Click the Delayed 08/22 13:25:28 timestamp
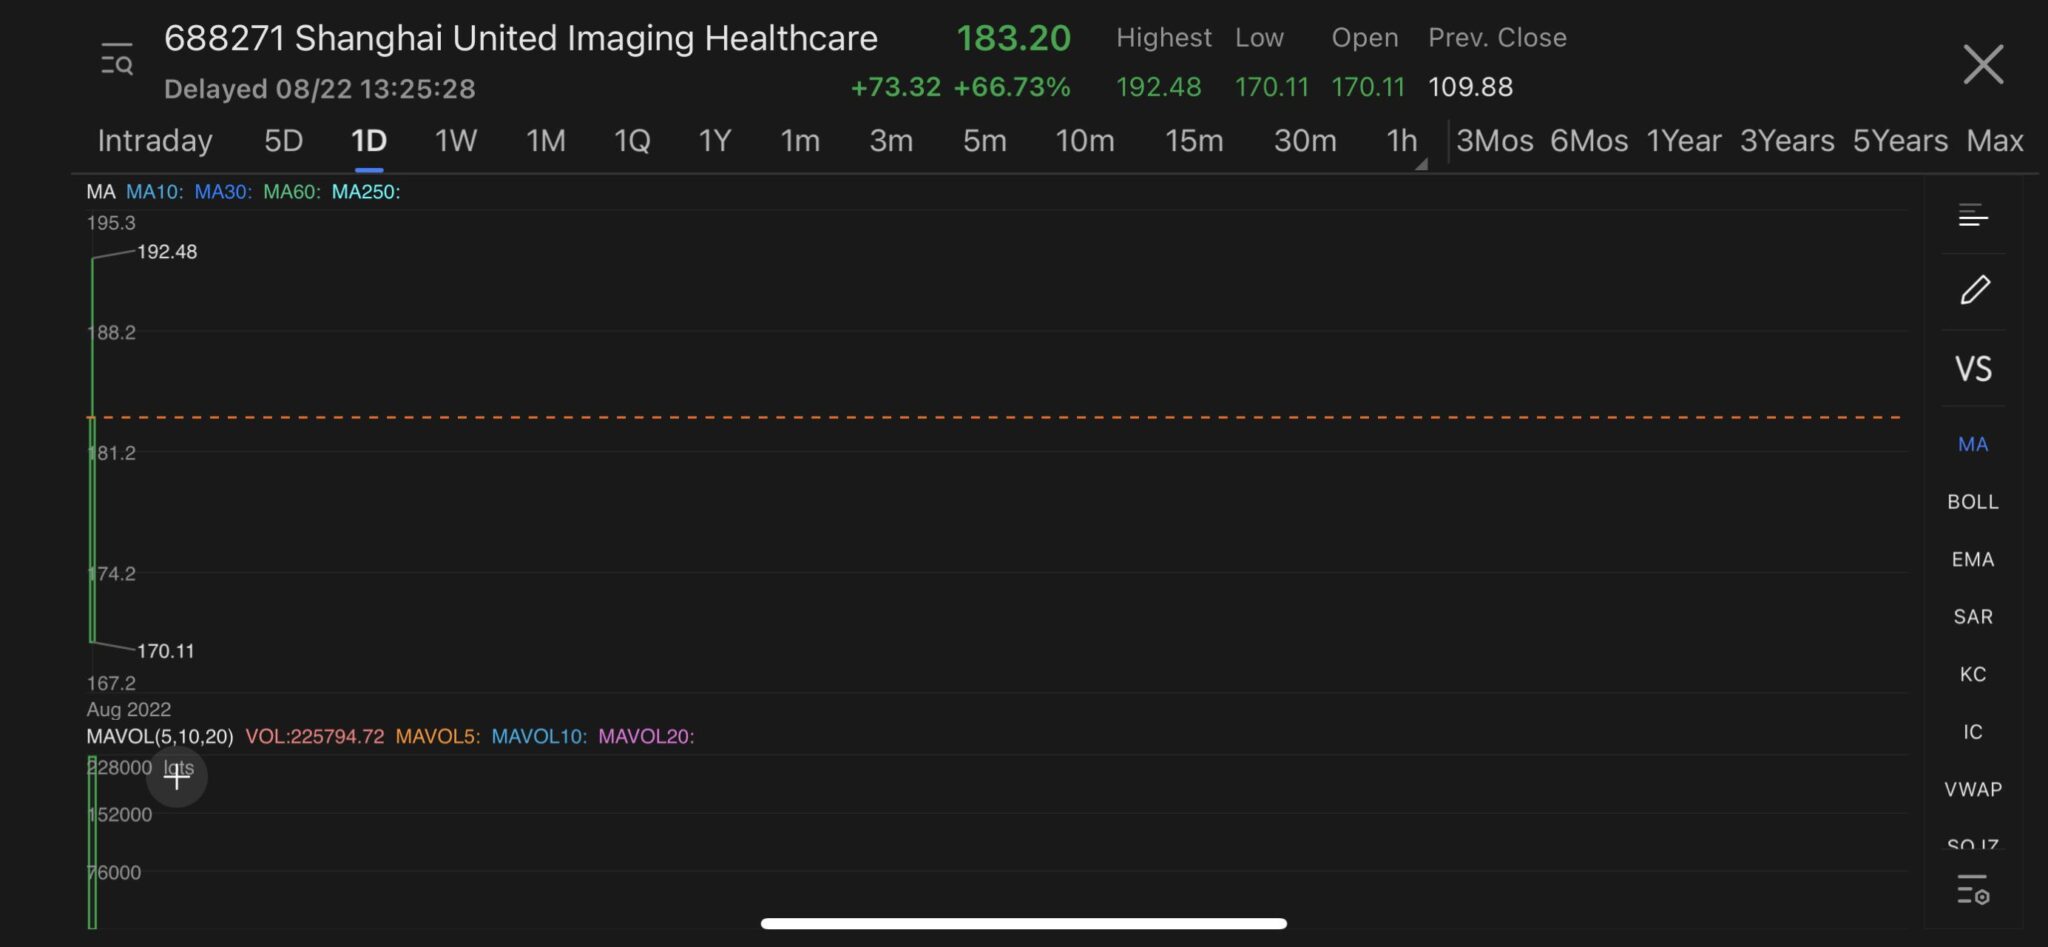 click(x=320, y=89)
